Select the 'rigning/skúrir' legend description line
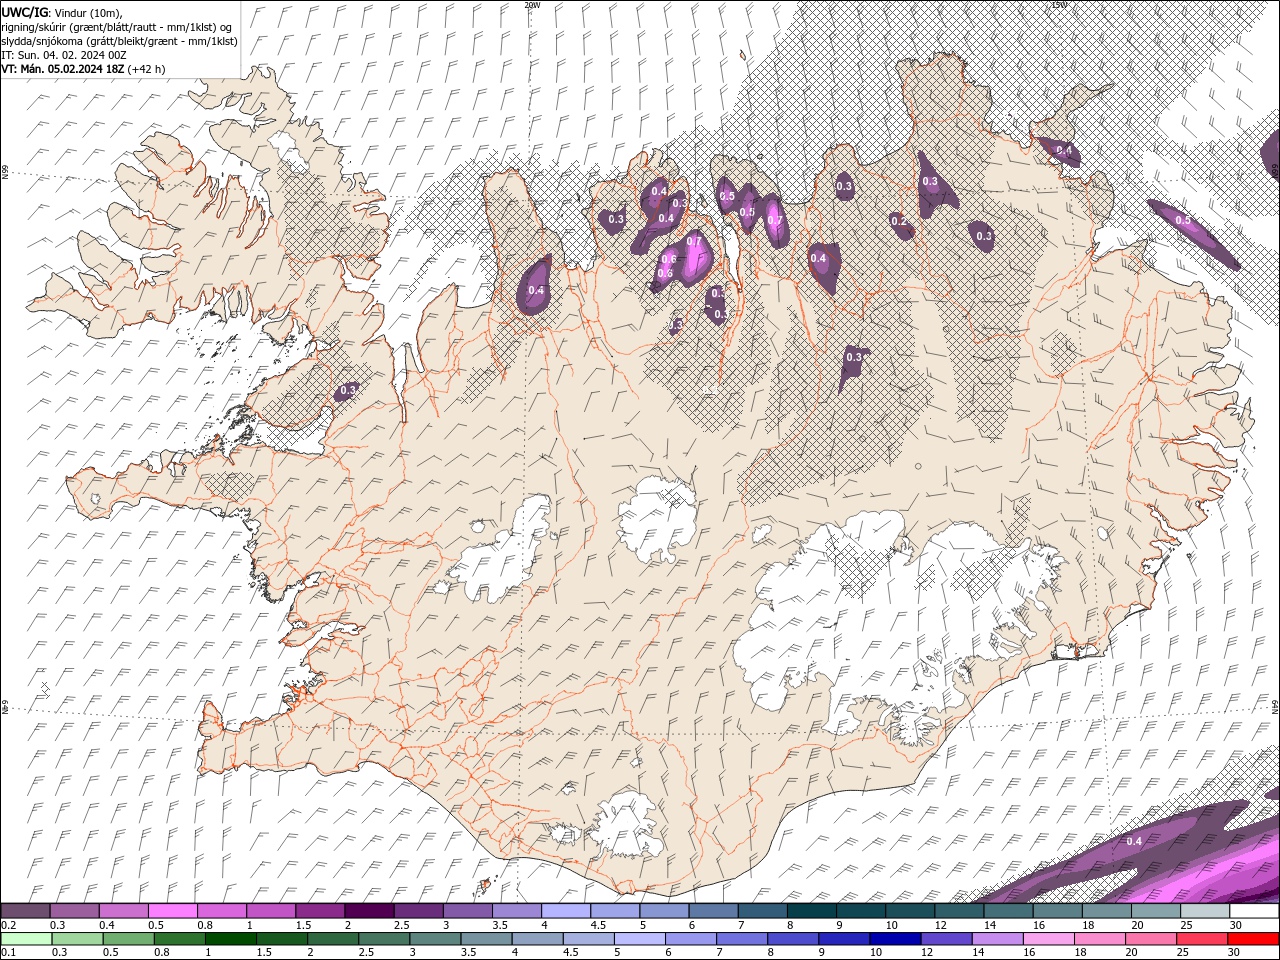This screenshot has height=960, width=1280. pos(117,27)
